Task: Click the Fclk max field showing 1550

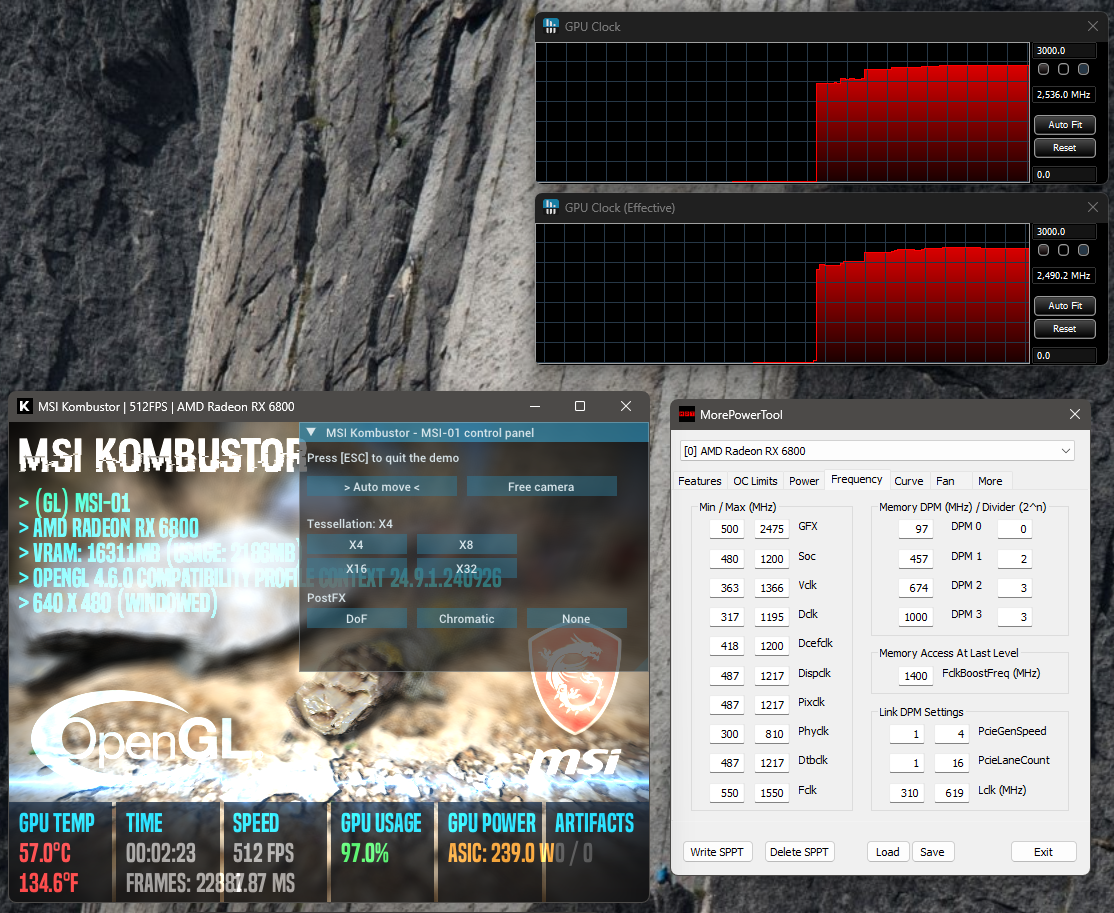Action: coord(772,793)
